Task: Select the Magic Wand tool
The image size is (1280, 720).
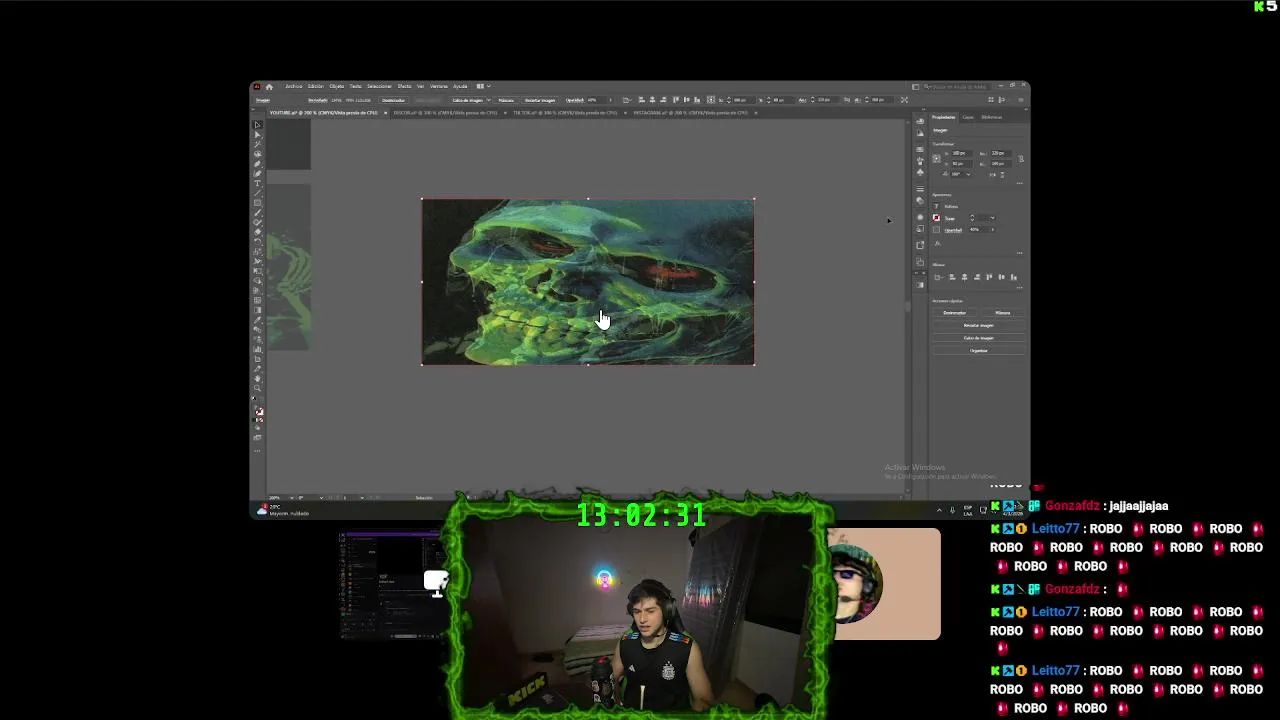Action: pyautogui.click(x=258, y=144)
